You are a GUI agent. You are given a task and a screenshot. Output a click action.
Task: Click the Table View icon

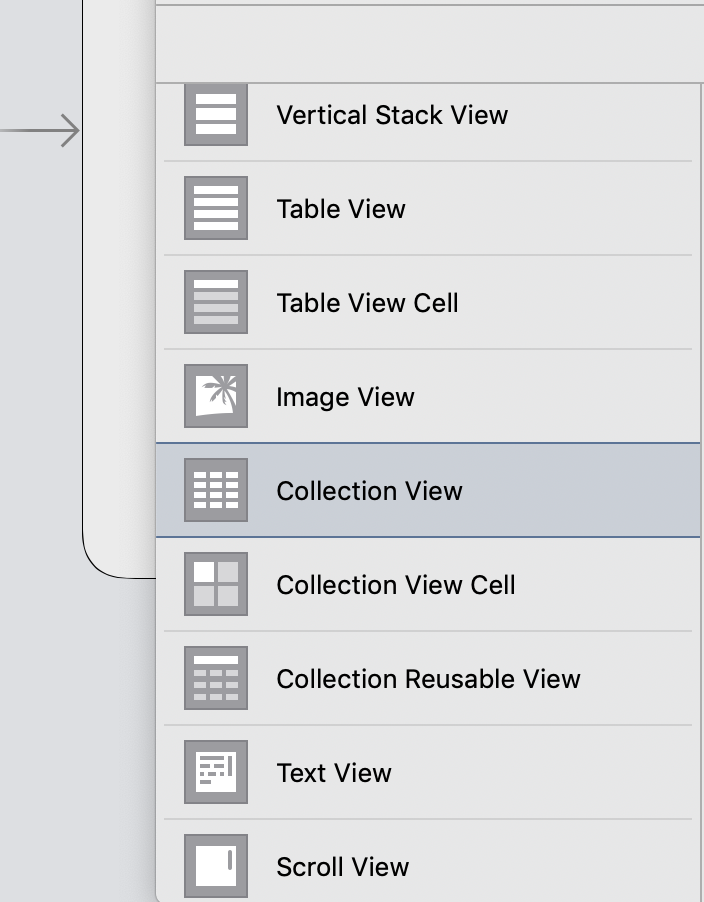(216, 208)
